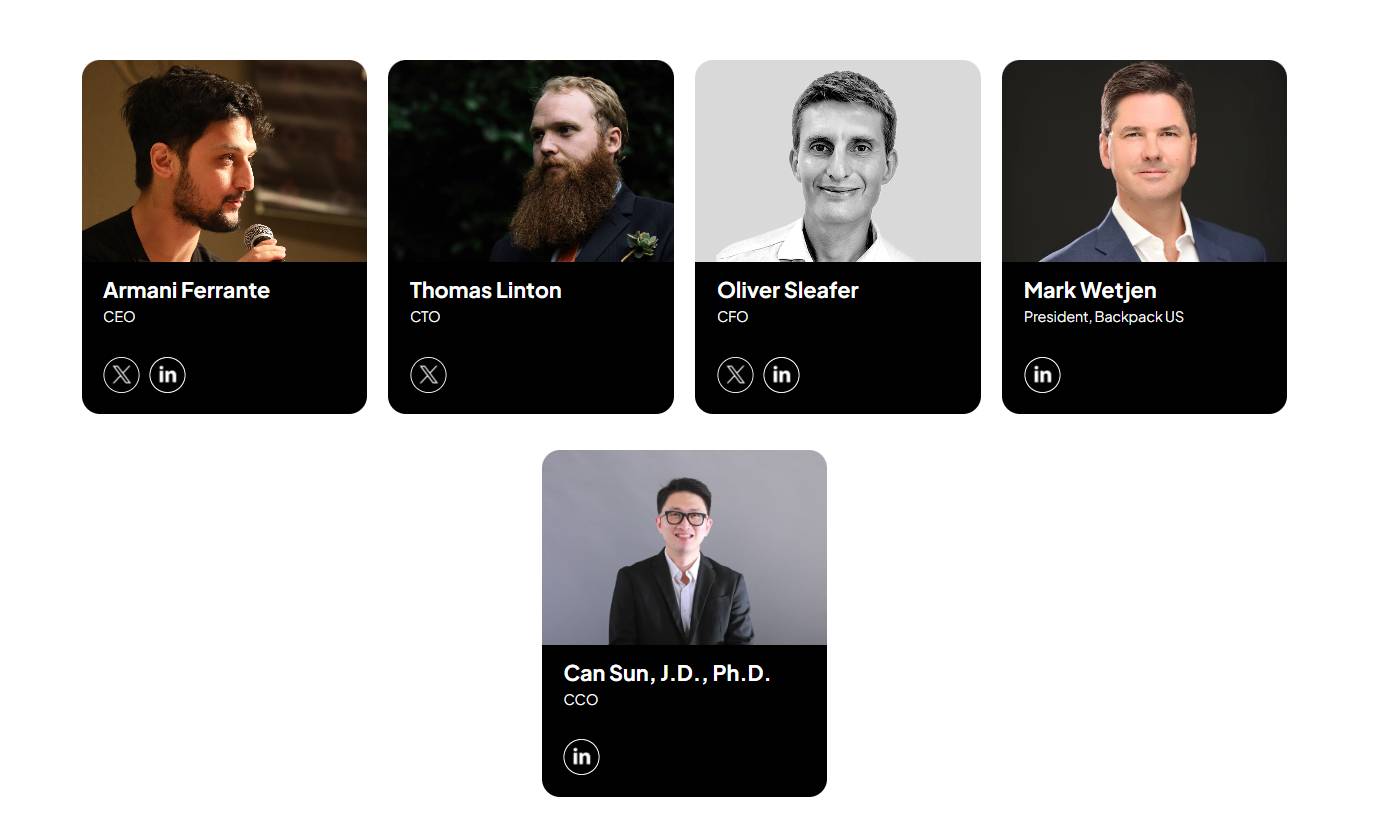The width and height of the screenshot is (1374, 814).
Task: Click the CCO title under Can Sun
Action: 580,700
